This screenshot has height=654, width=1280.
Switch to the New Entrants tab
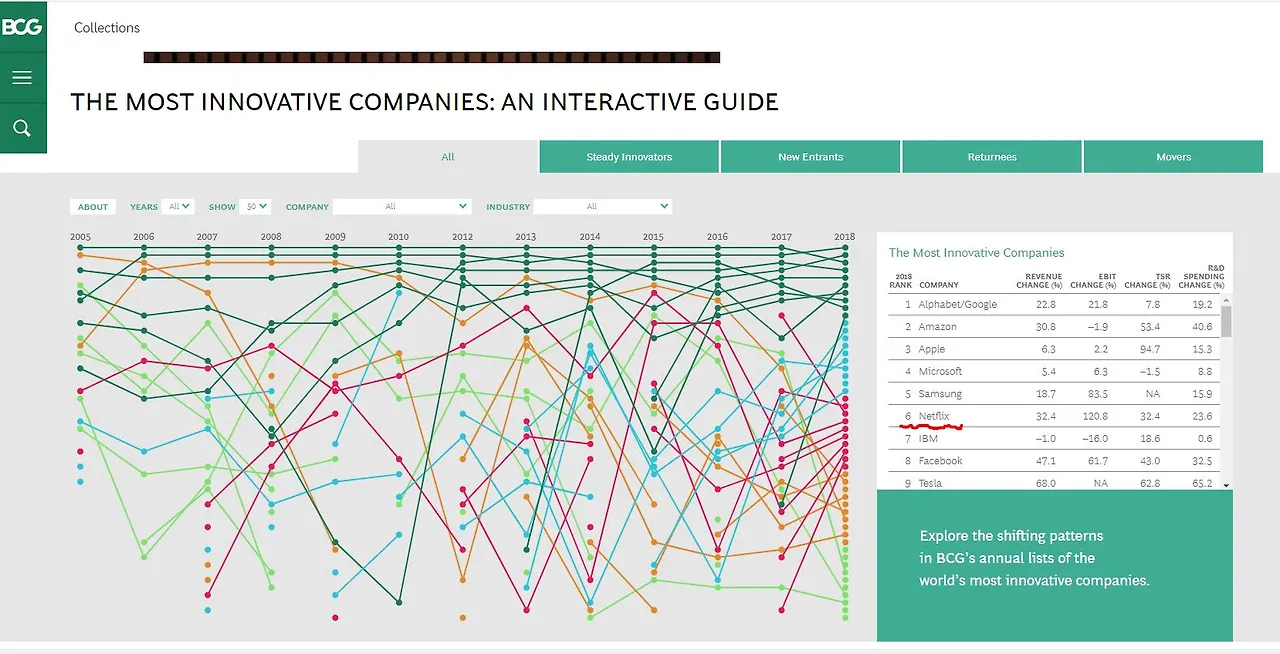pyautogui.click(x=811, y=157)
